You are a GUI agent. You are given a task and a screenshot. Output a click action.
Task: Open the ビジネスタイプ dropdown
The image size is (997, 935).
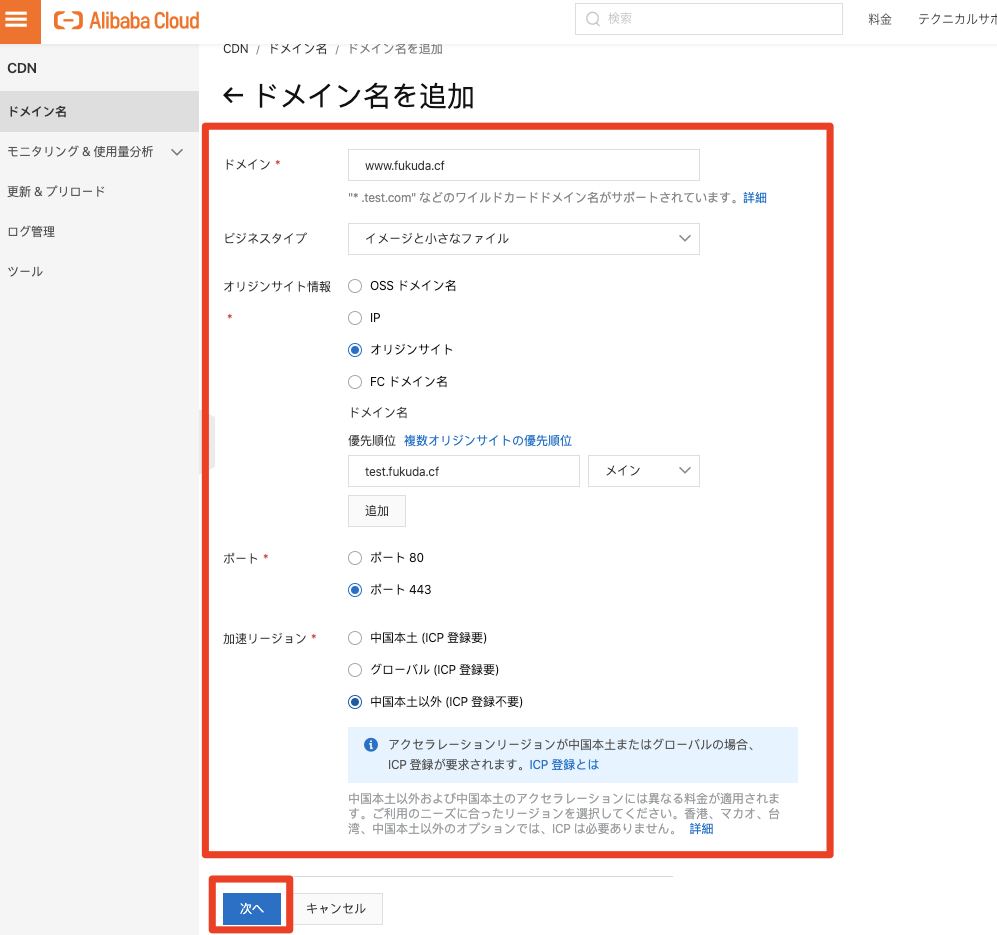523,239
